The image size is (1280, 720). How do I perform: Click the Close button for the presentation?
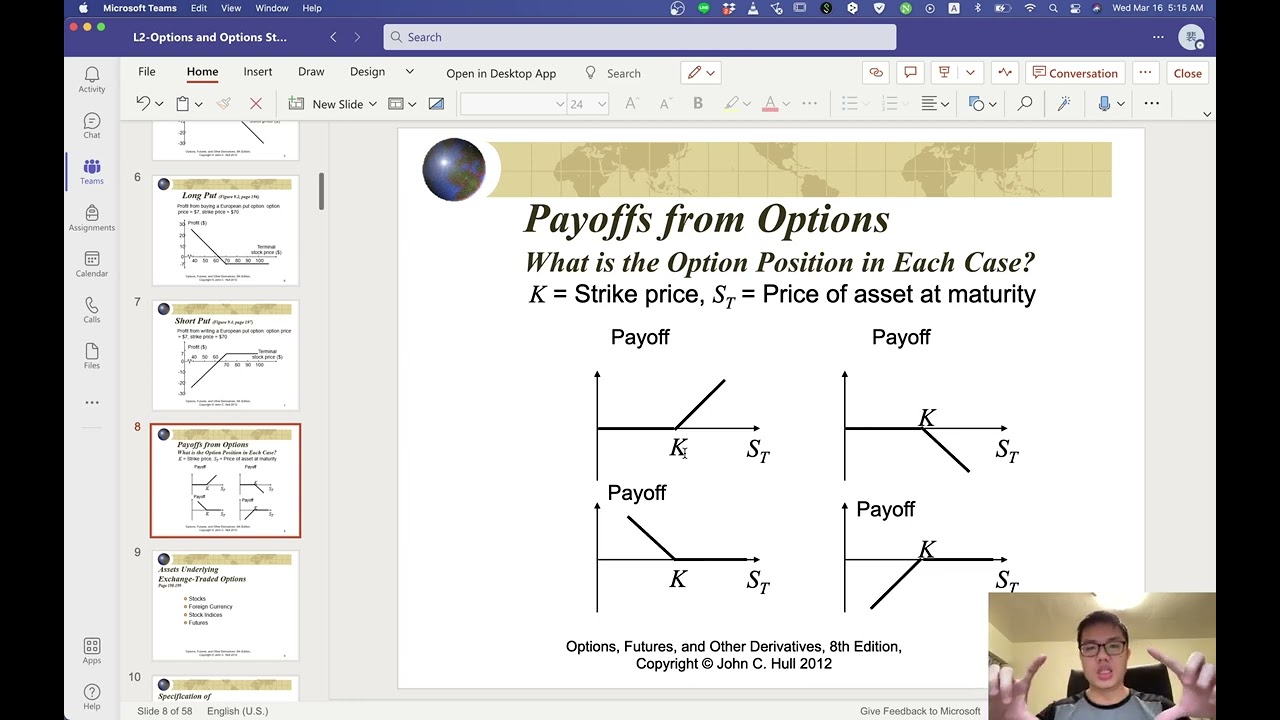[1188, 73]
